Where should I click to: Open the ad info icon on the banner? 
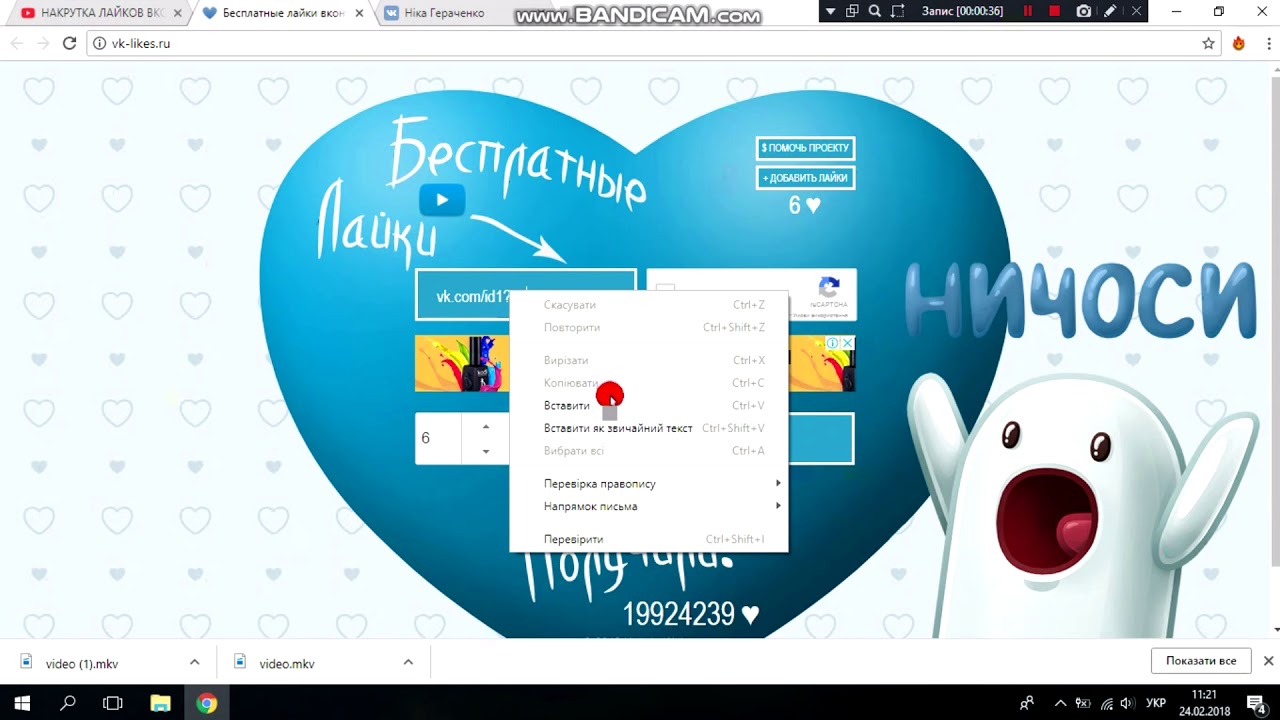coord(832,343)
